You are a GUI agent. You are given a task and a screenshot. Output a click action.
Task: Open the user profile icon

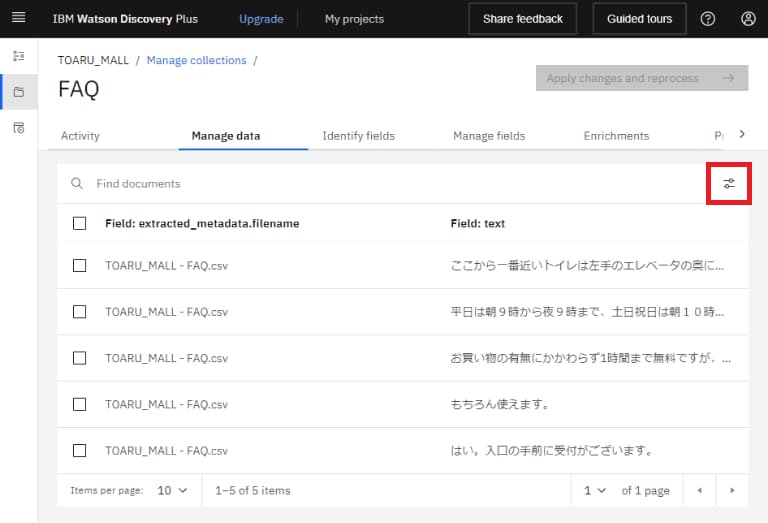click(x=748, y=18)
